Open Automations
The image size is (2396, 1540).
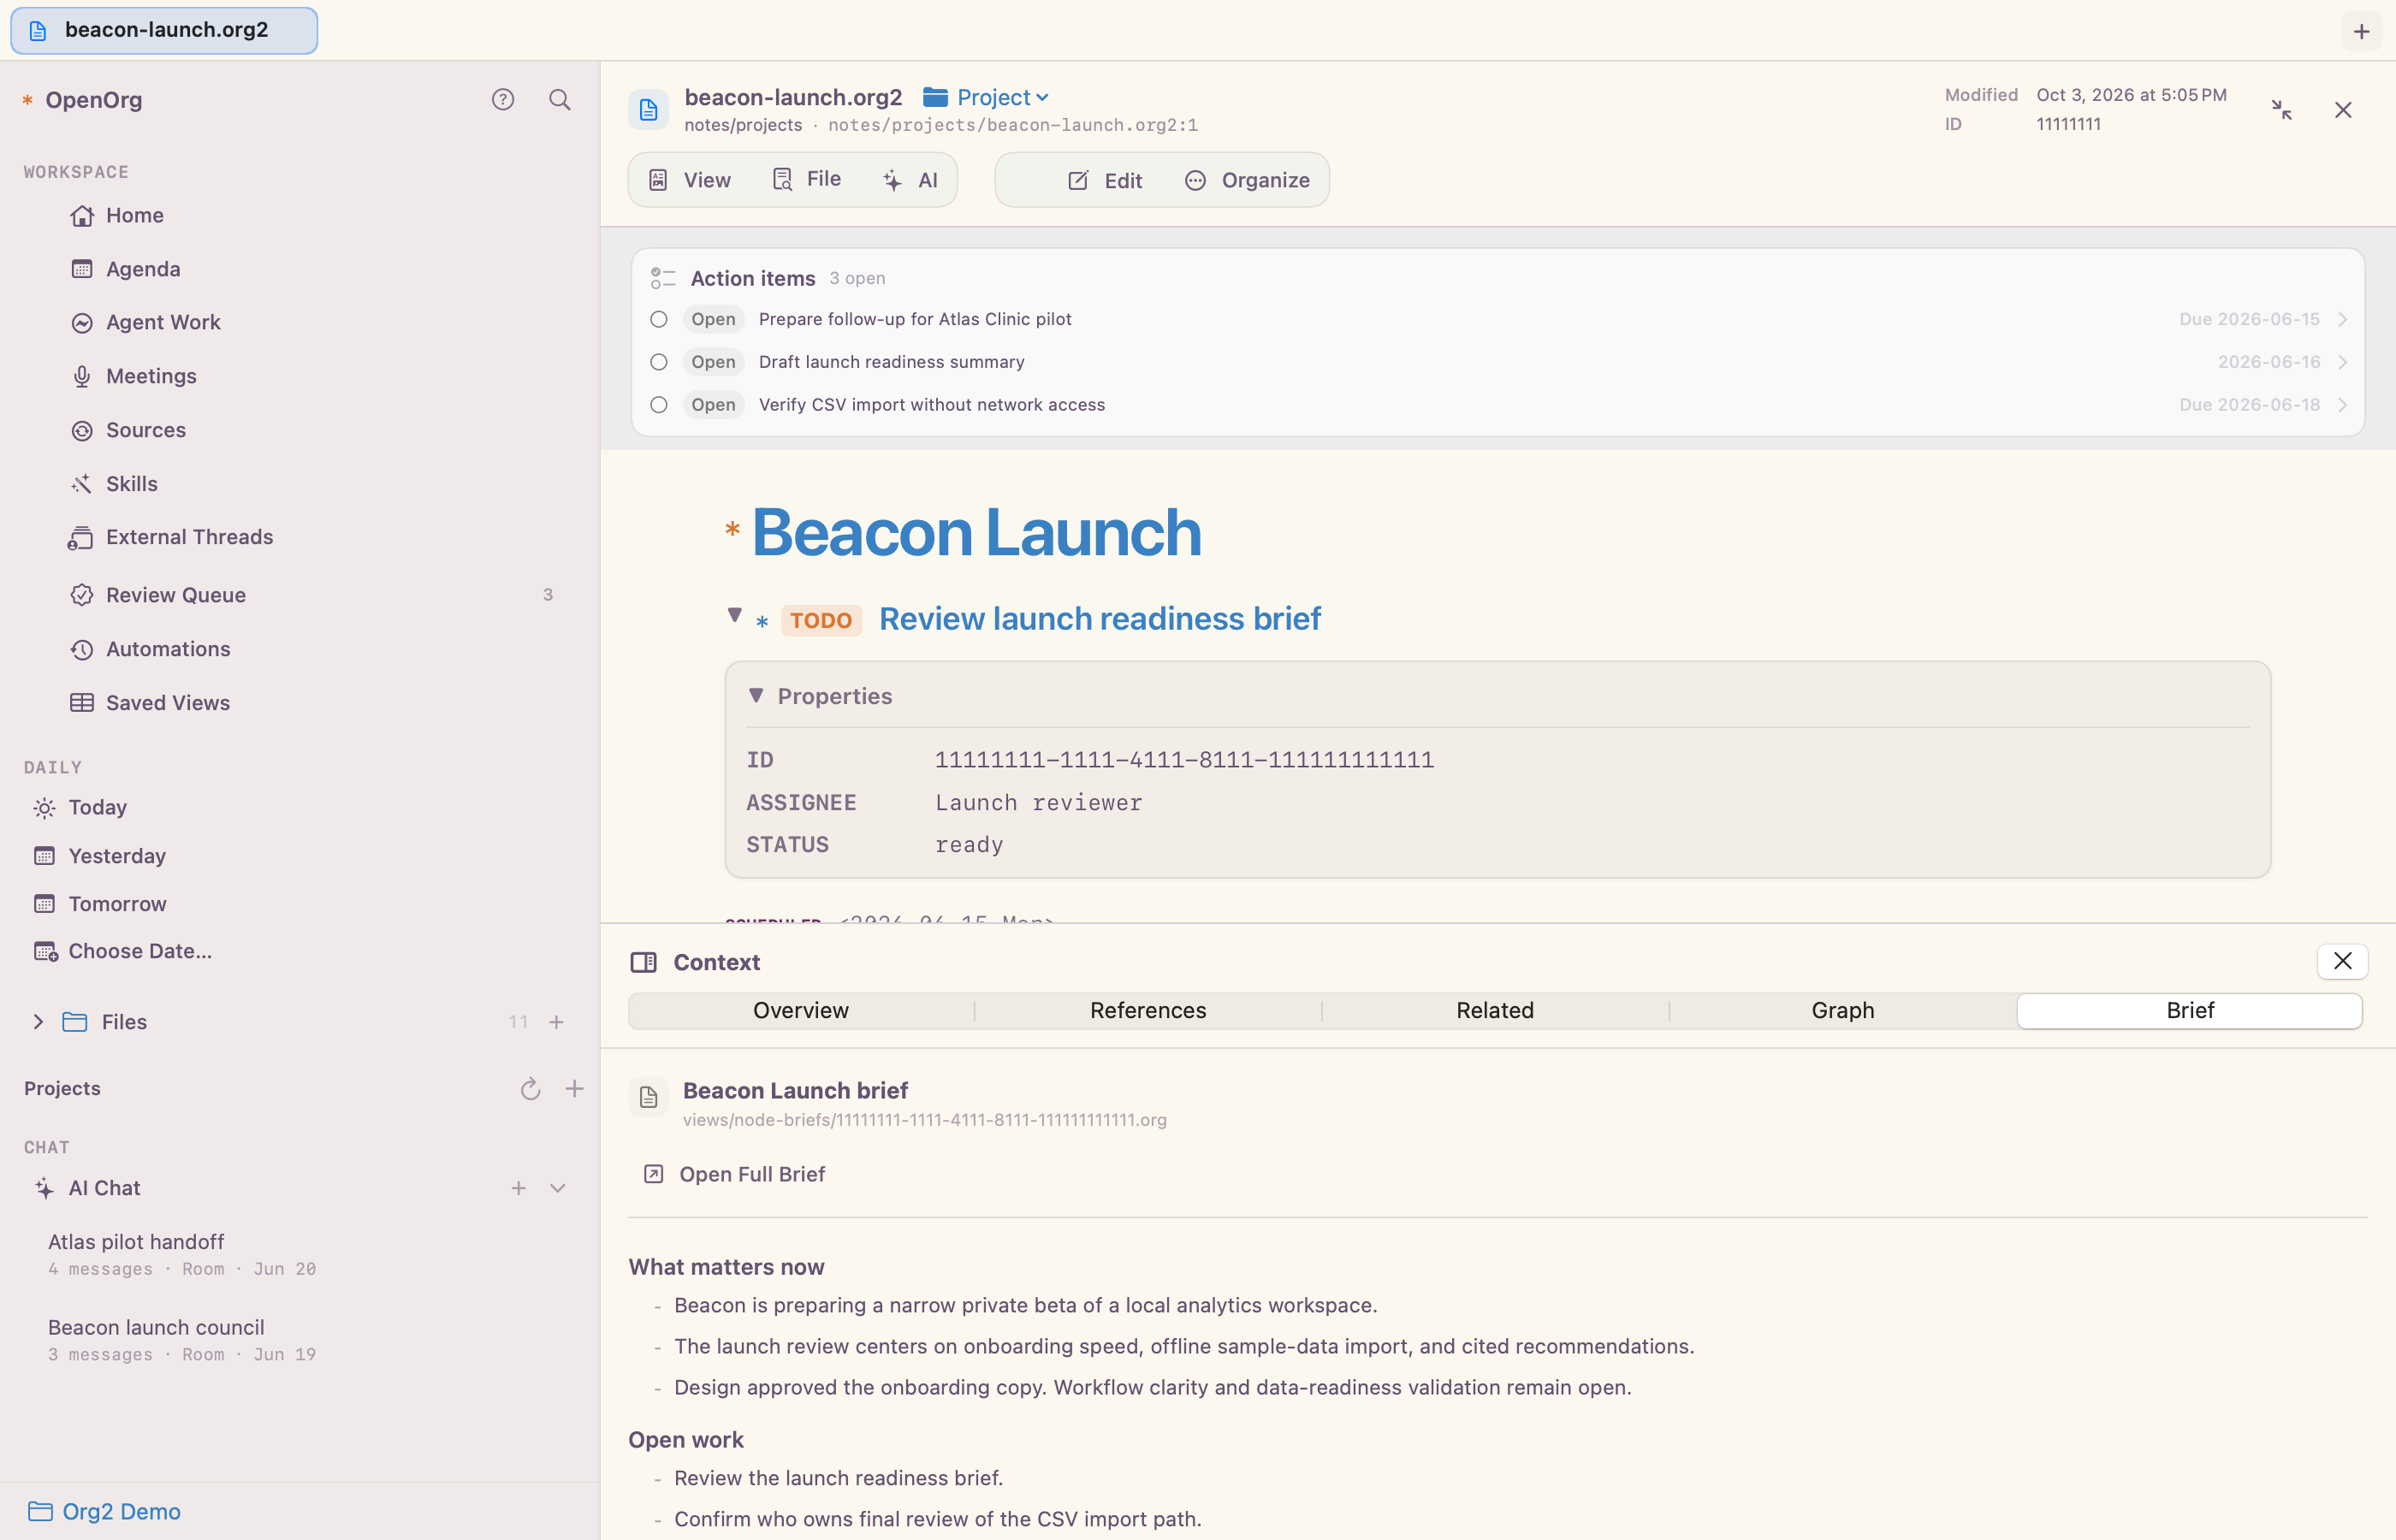[x=150, y=649]
